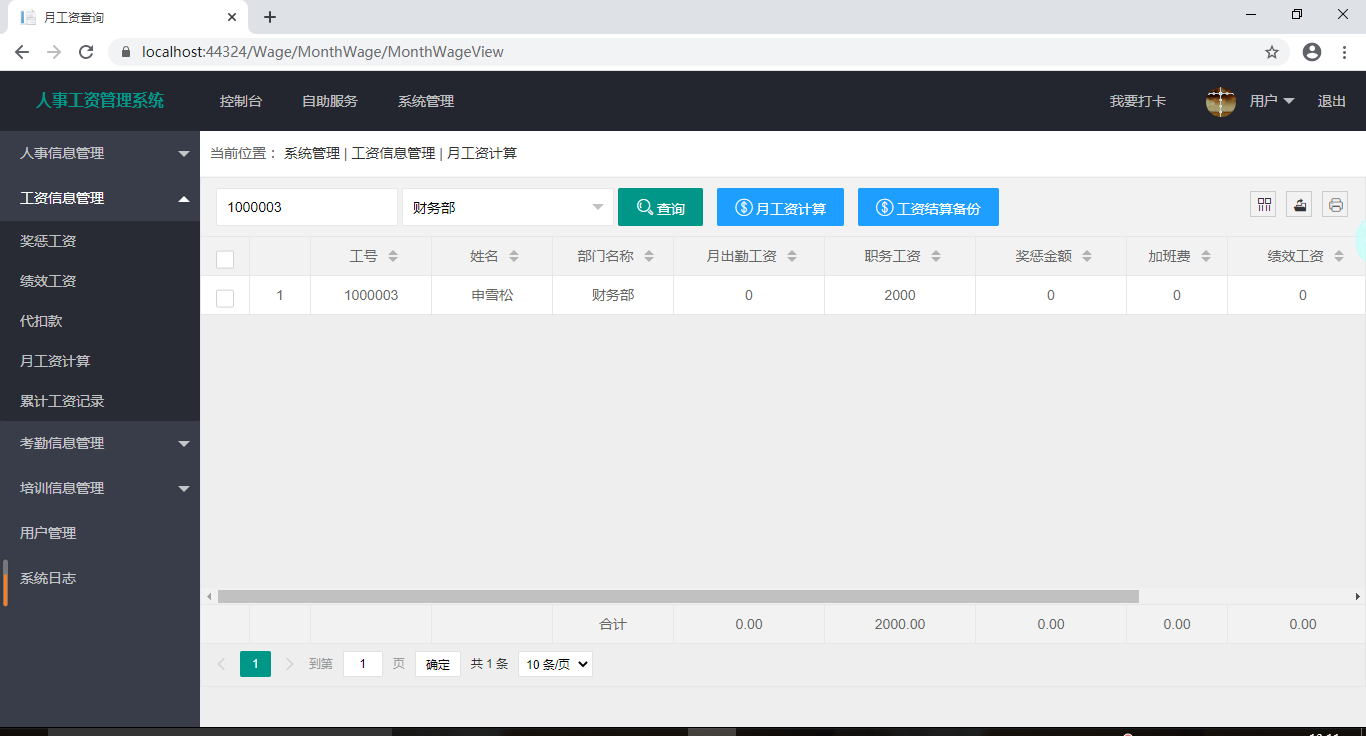Image resolution: width=1366 pixels, height=736 pixels.
Task: Open the 10 条/页 page size selector
Action: pos(555,664)
